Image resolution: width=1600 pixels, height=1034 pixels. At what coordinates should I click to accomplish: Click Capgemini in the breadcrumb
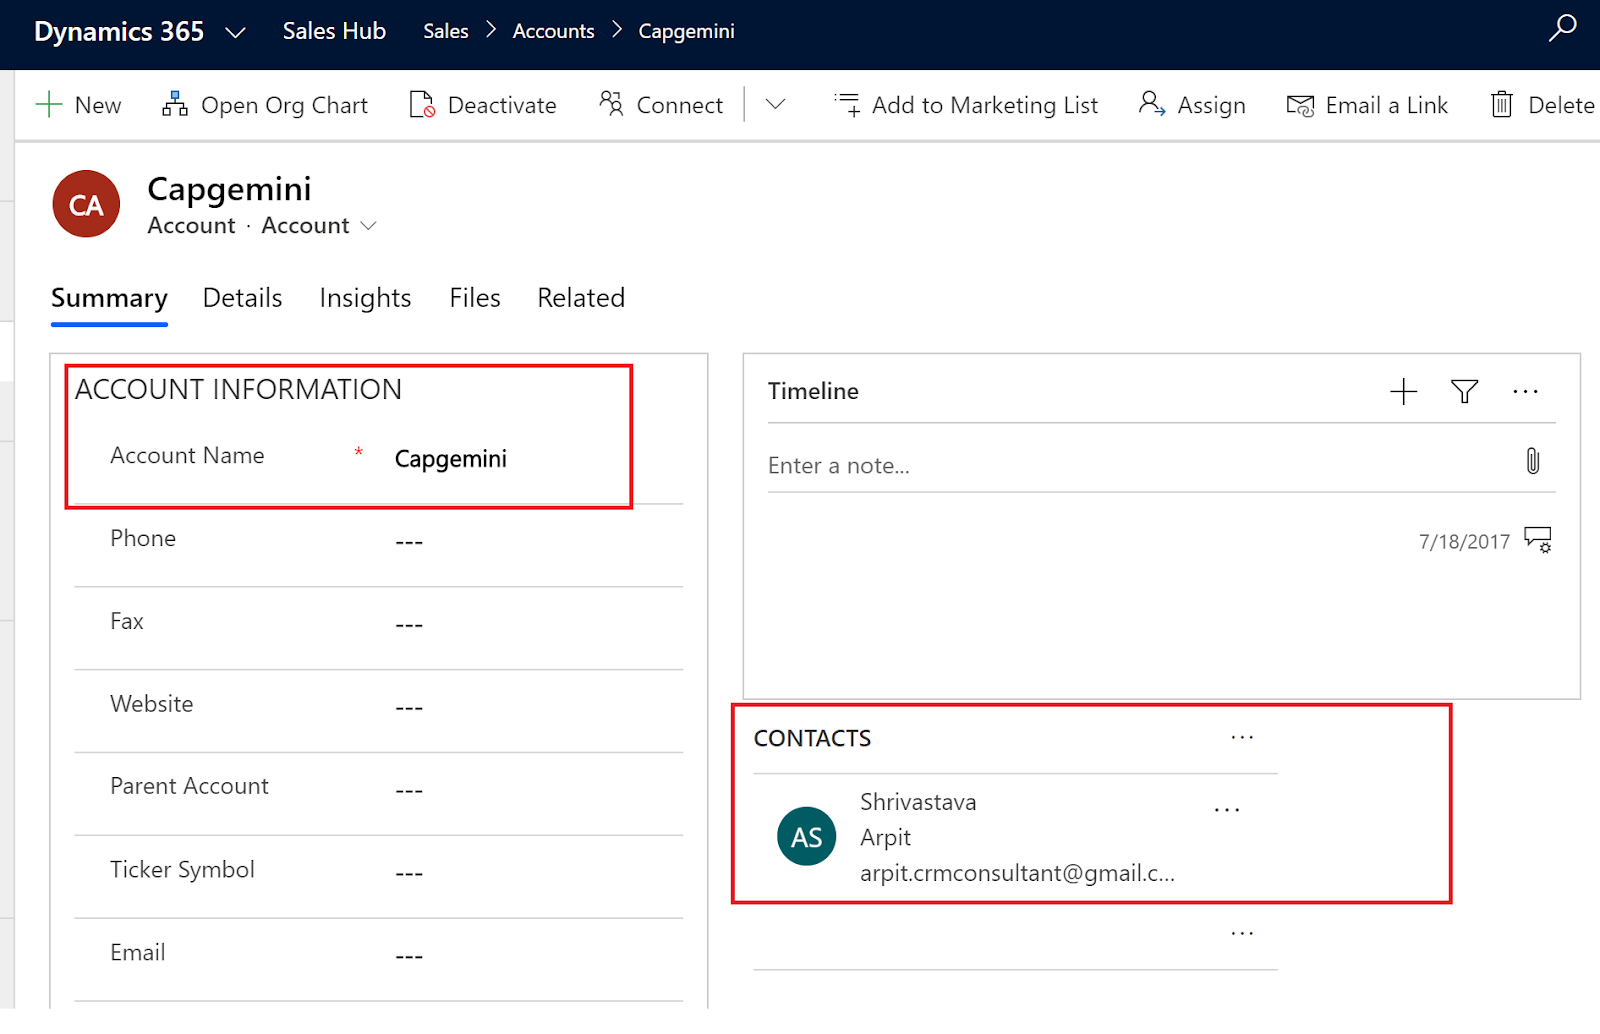(x=687, y=31)
